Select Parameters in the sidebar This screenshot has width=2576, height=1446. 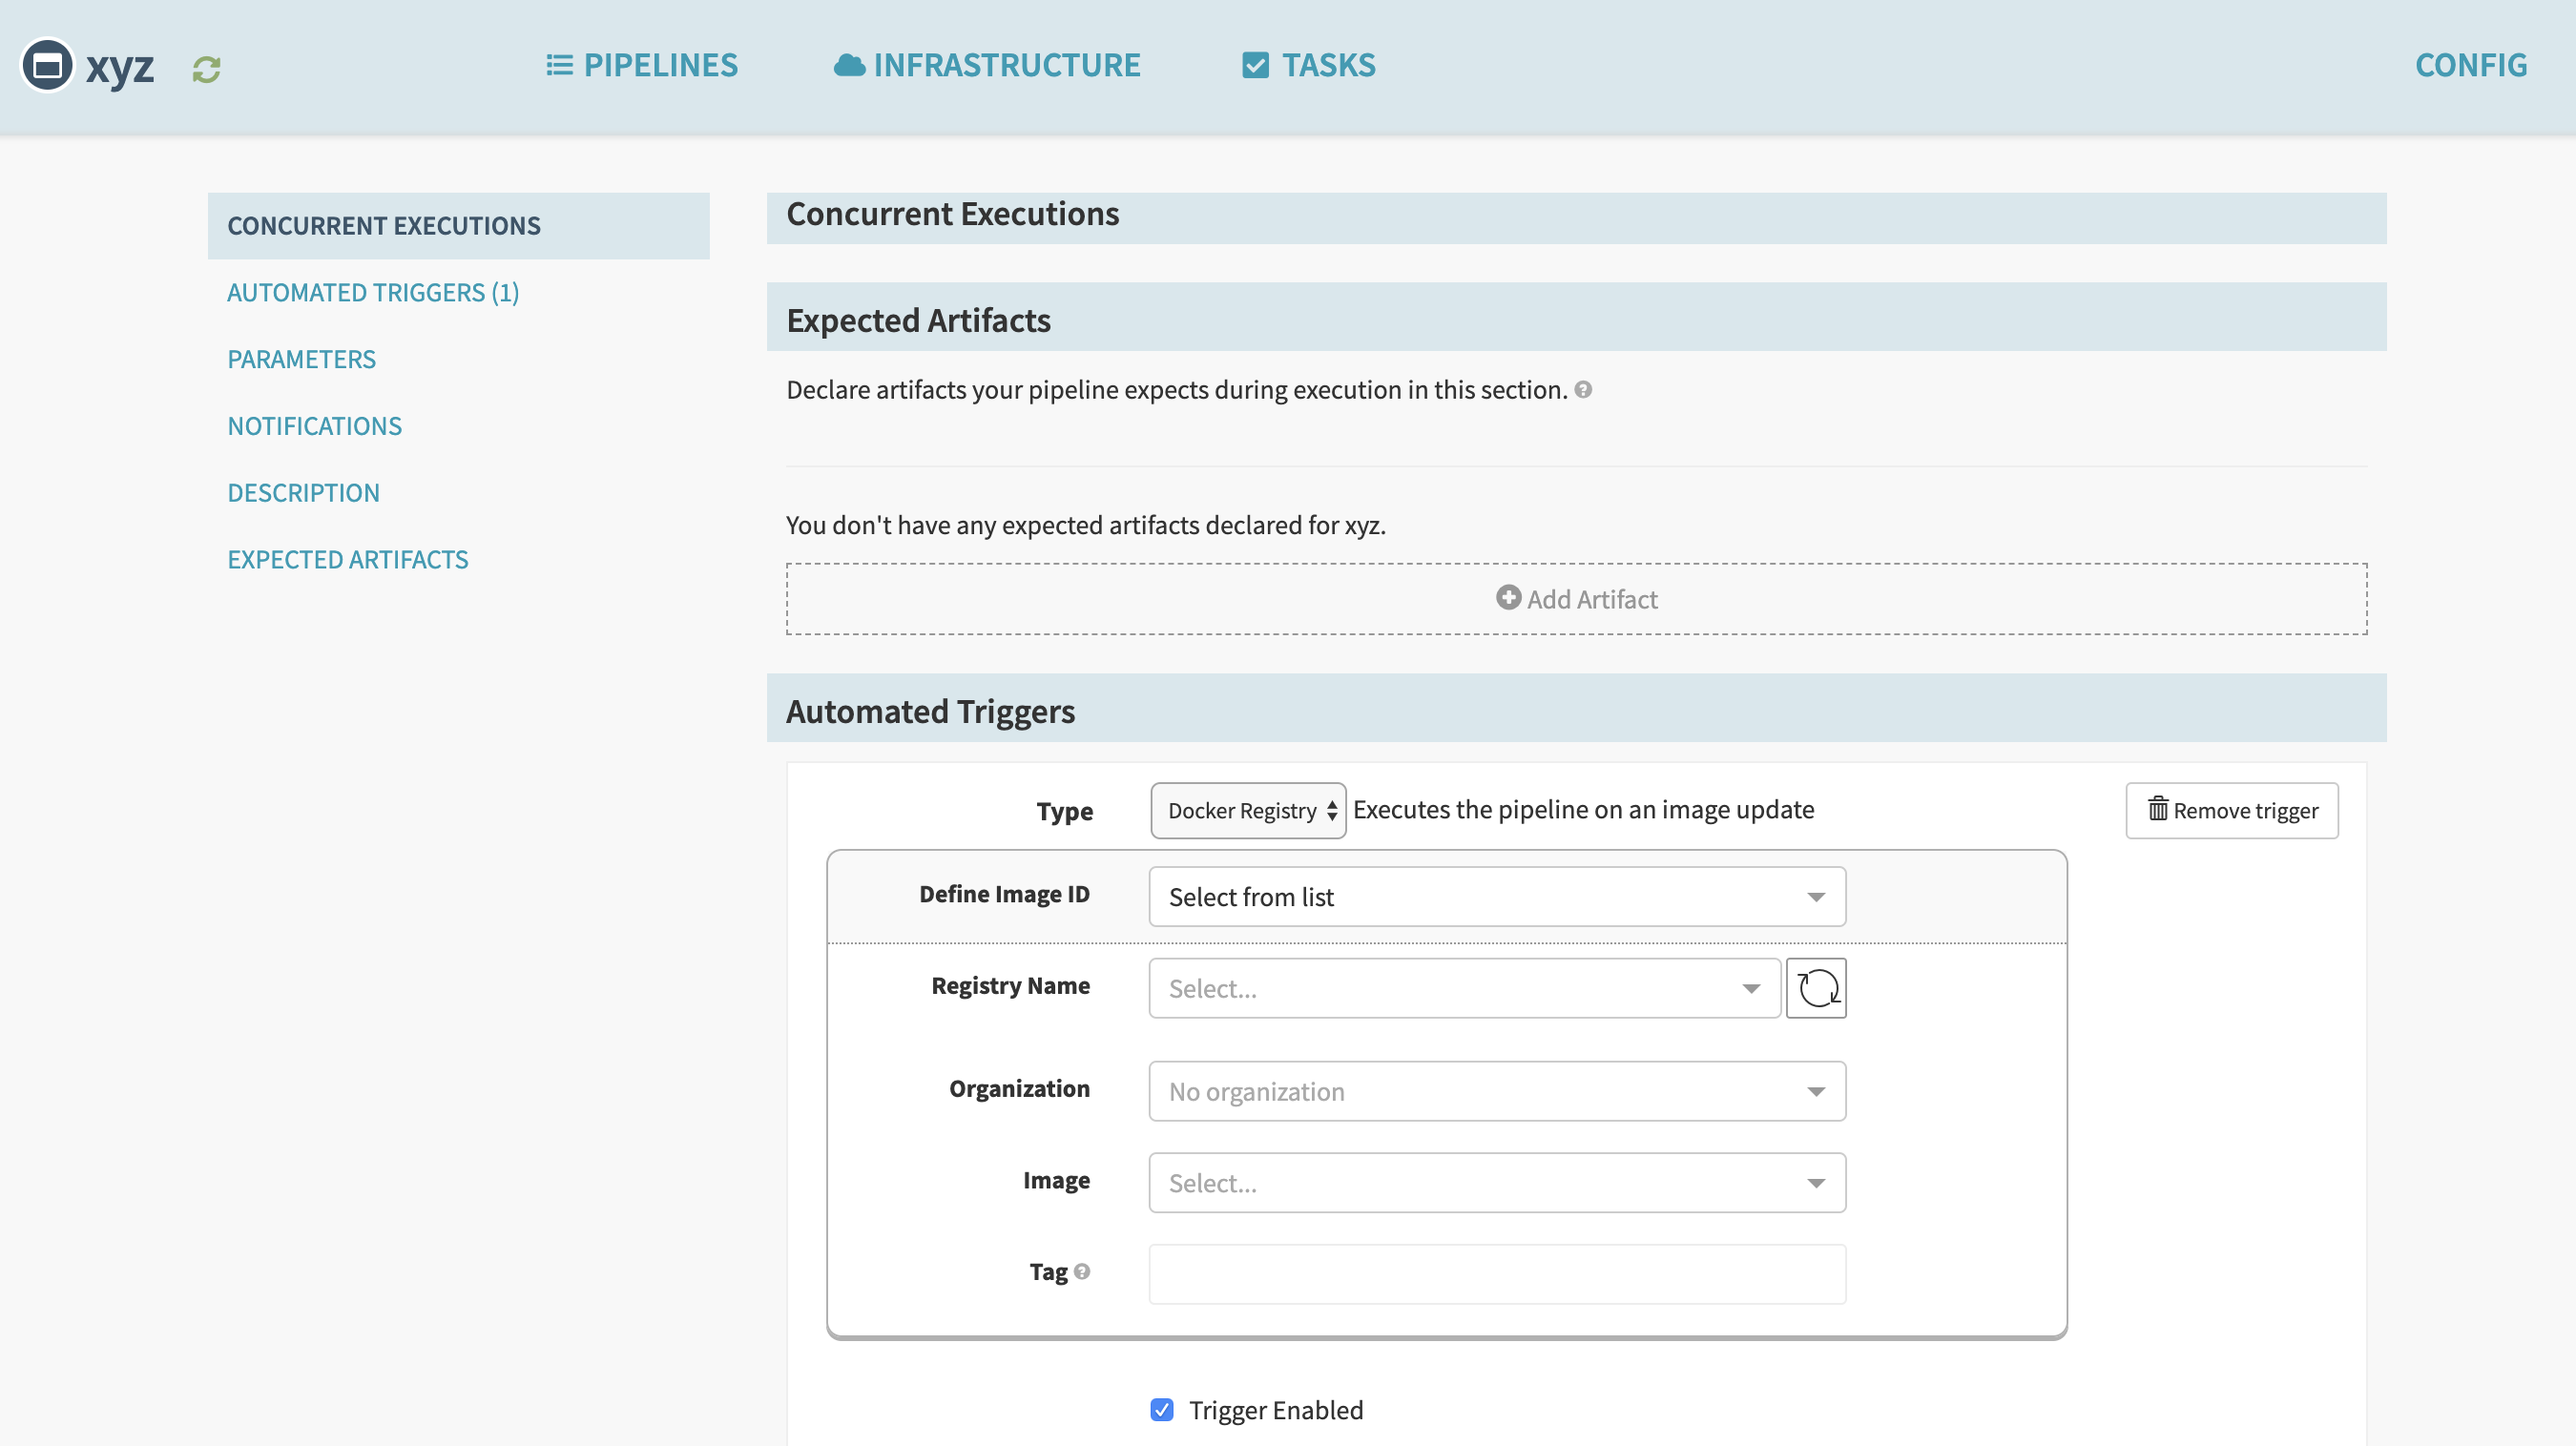click(x=301, y=359)
